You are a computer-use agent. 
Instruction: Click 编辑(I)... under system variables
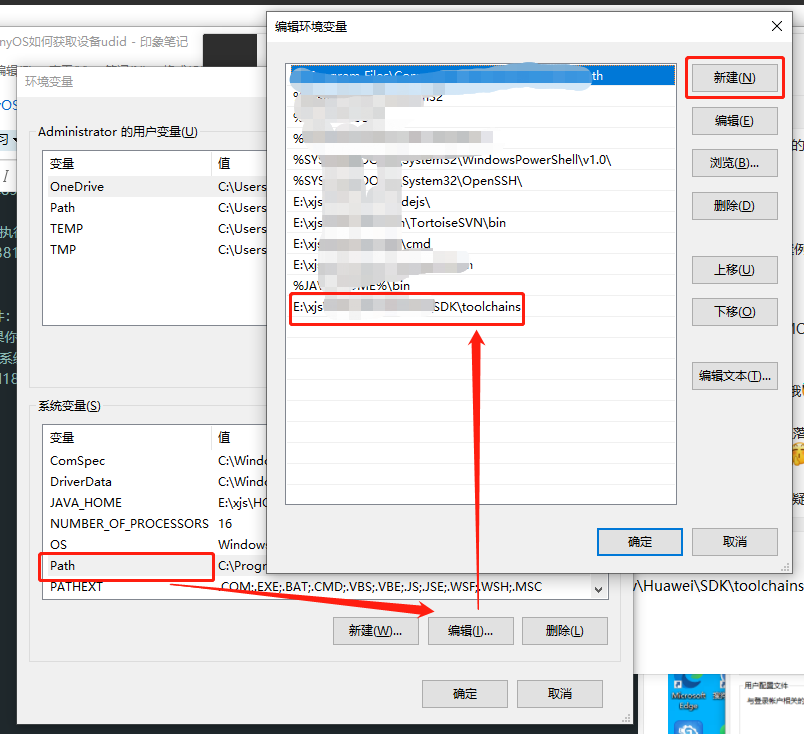[470, 631]
